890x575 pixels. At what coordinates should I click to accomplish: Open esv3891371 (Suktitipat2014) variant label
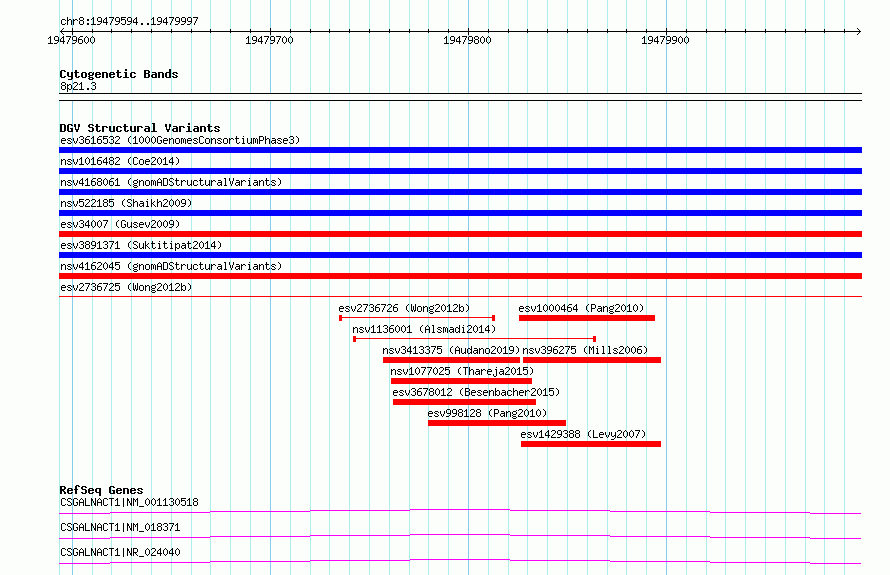pyautogui.click(x=141, y=245)
